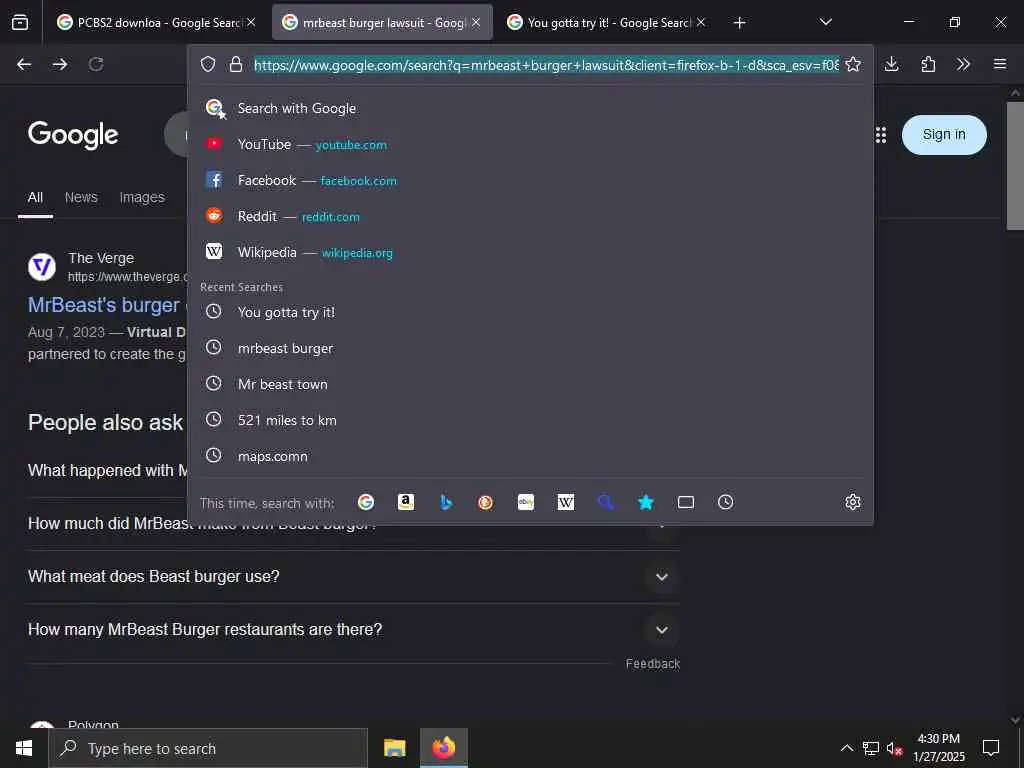
Task: Click the Sign in button
Action: [x=944, y=135]
